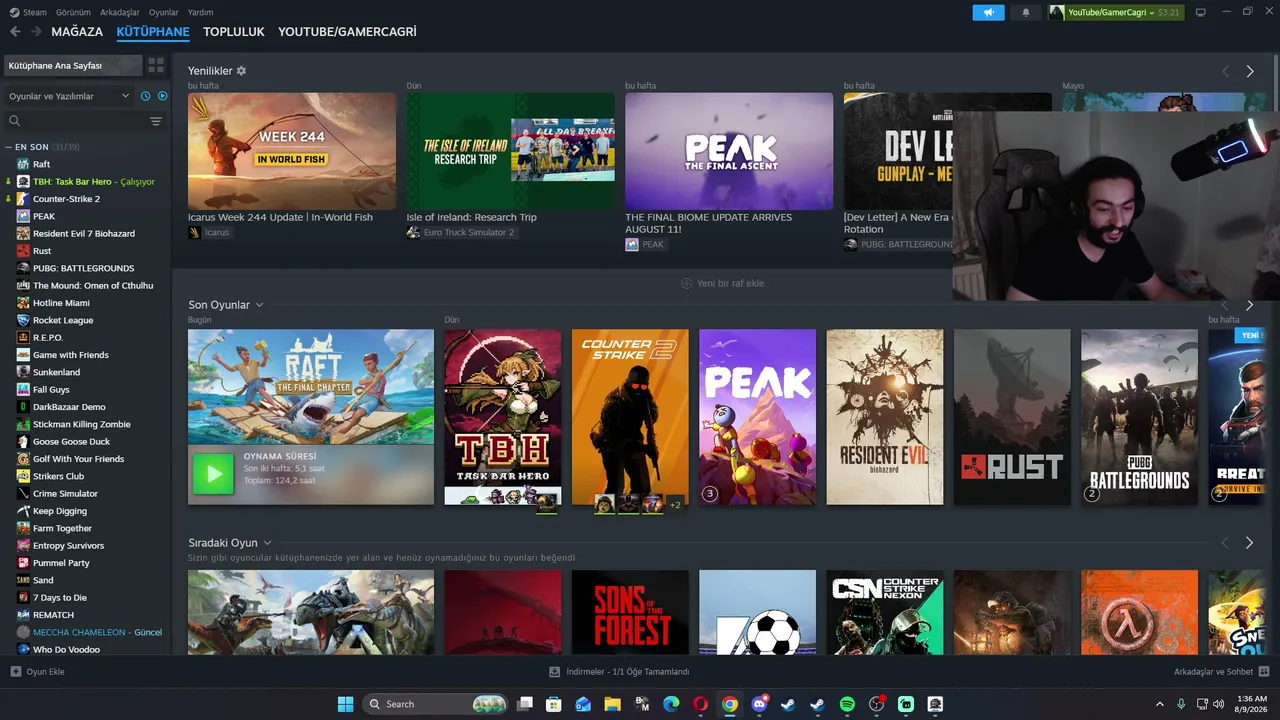Open the Son Oyunlar shelf dropdown
Image resolution: width=1280 pixels, height=720 pixels.
pyautogui.click(x=259, y=305)
